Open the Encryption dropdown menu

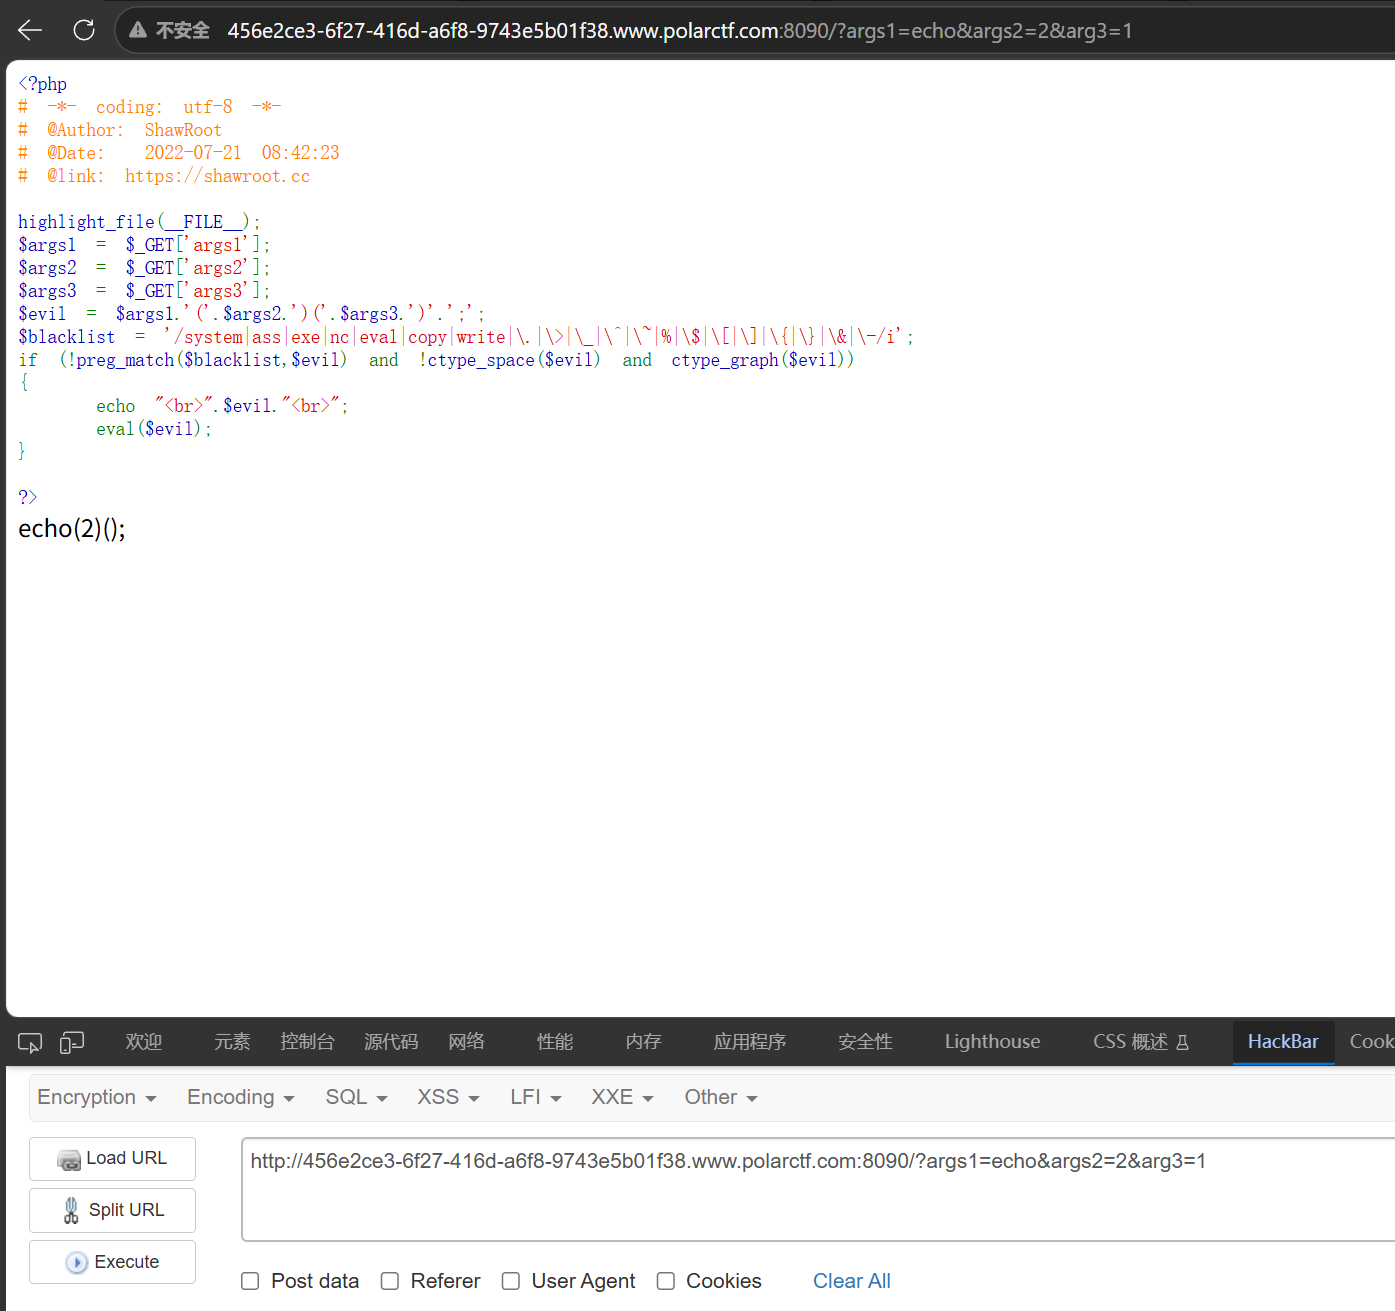(x=97, y=1097)
